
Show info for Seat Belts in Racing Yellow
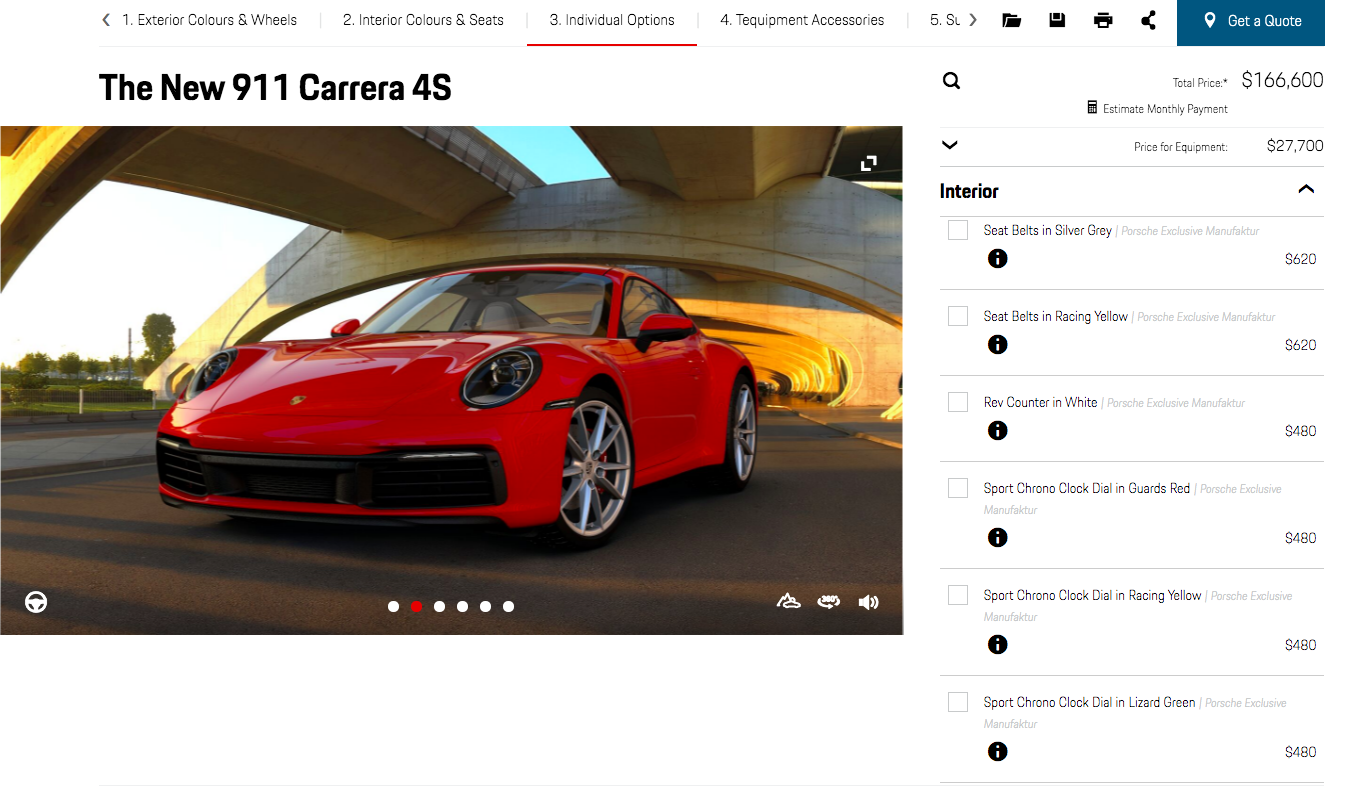997,345
